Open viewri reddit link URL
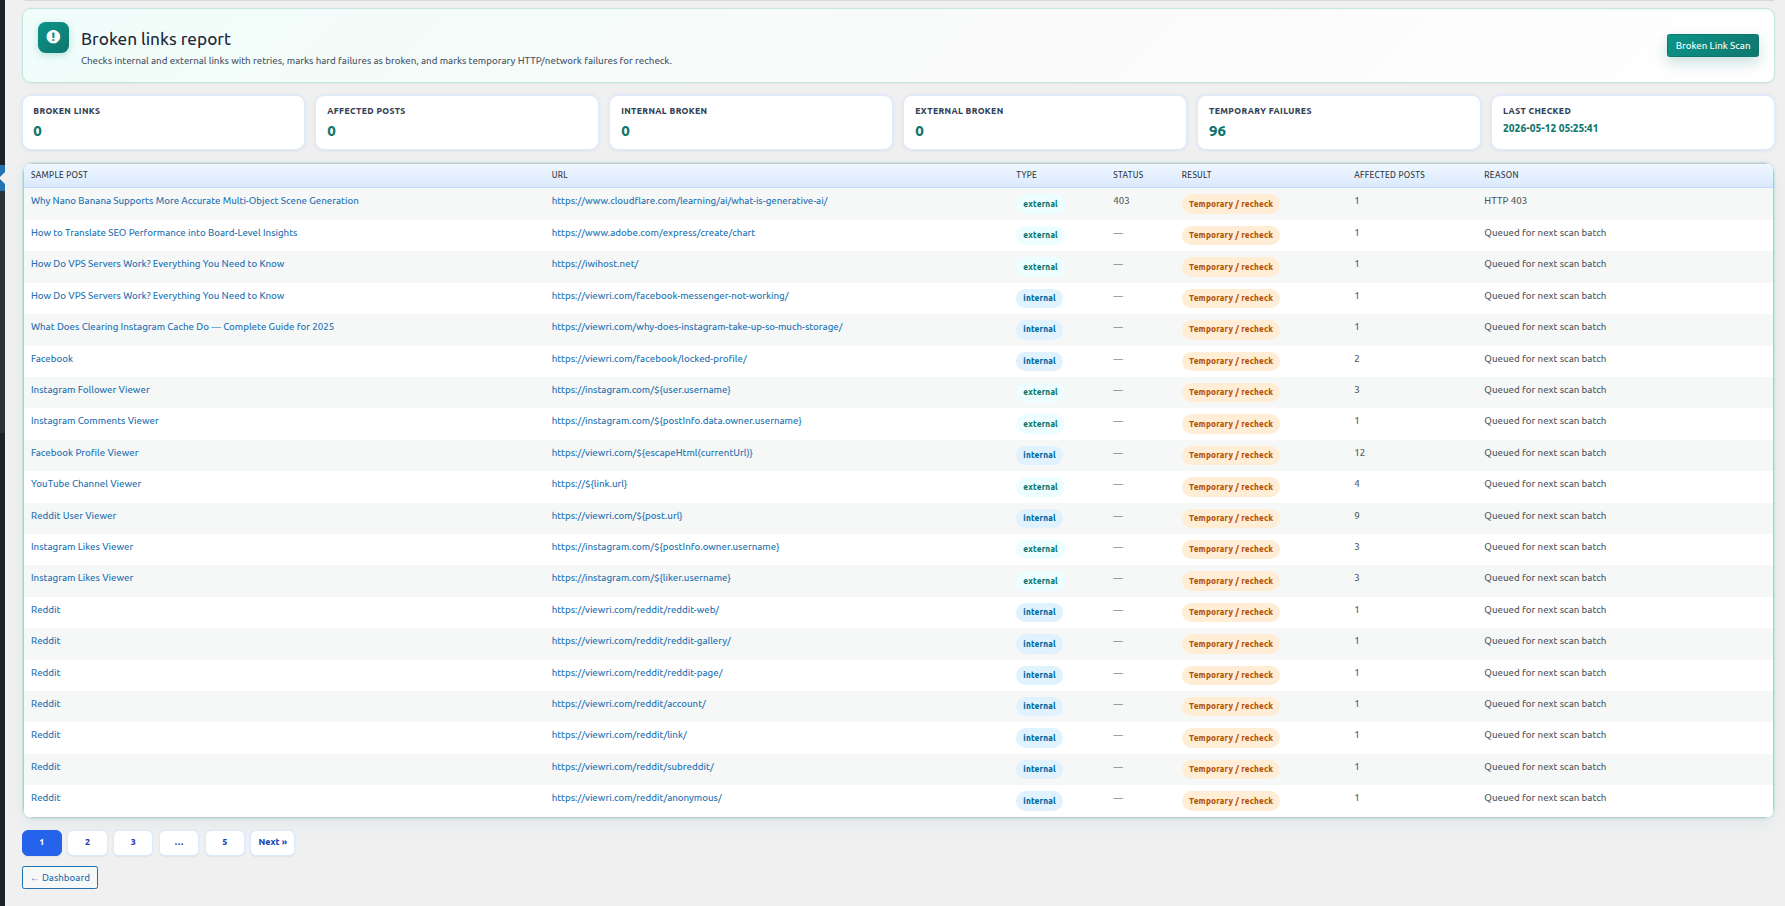 pyautogui.click(x=619, y=735)
